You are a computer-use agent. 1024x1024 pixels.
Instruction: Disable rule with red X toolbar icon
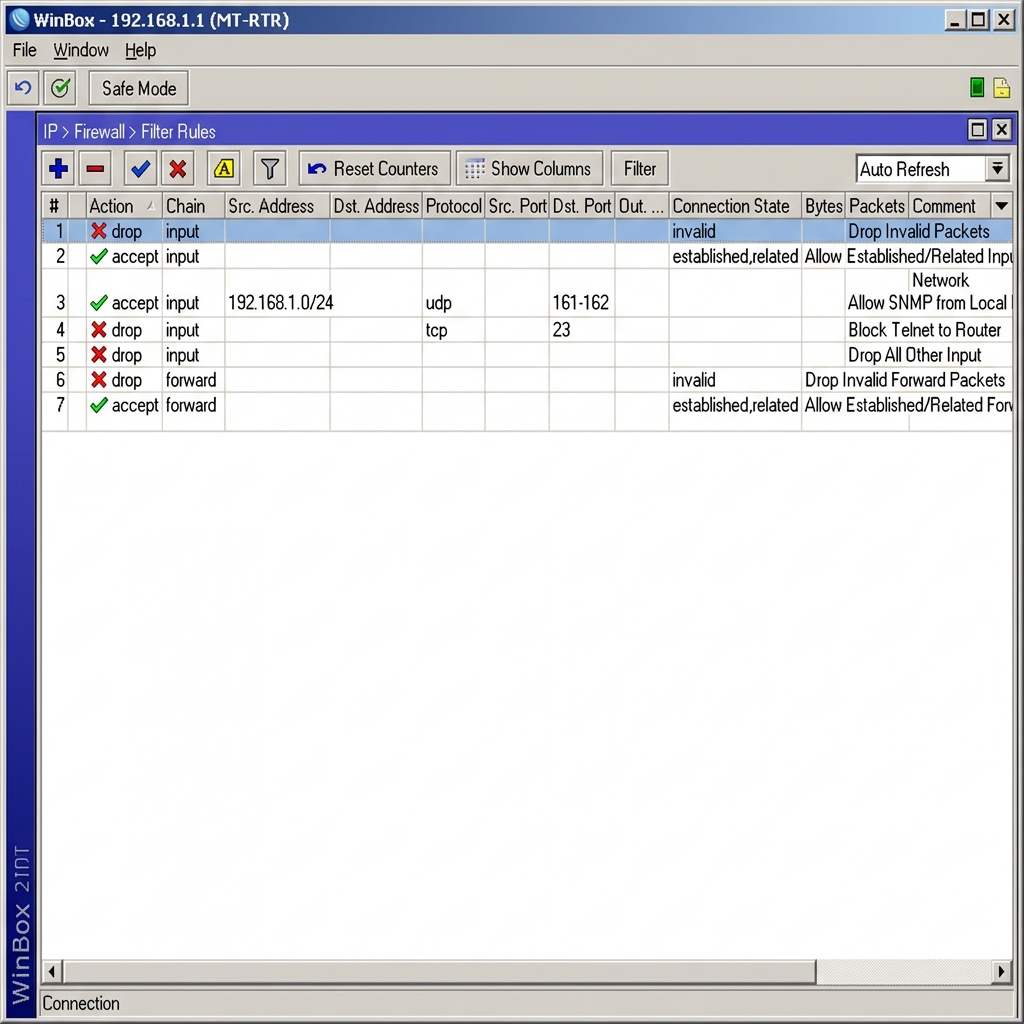point(178,168)
